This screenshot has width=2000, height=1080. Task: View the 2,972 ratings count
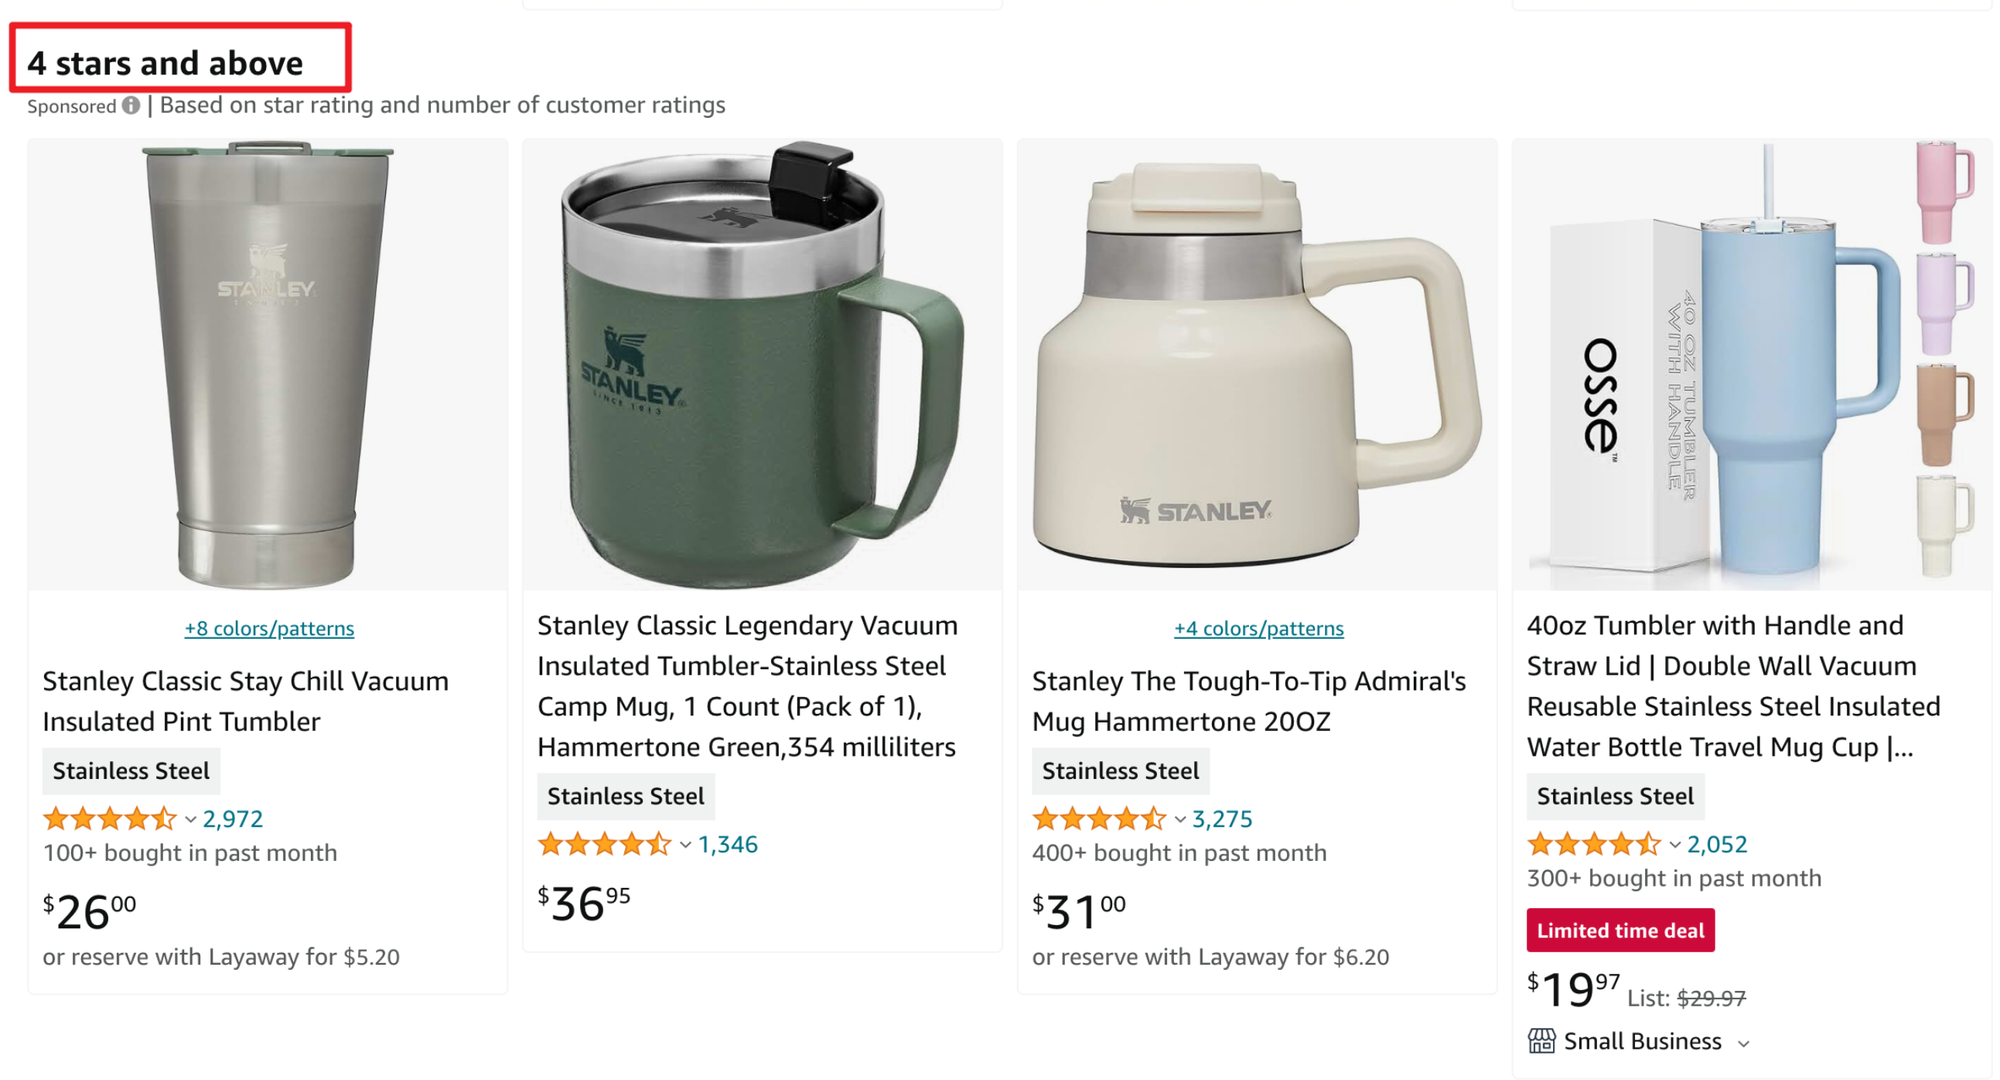(233, 819)
